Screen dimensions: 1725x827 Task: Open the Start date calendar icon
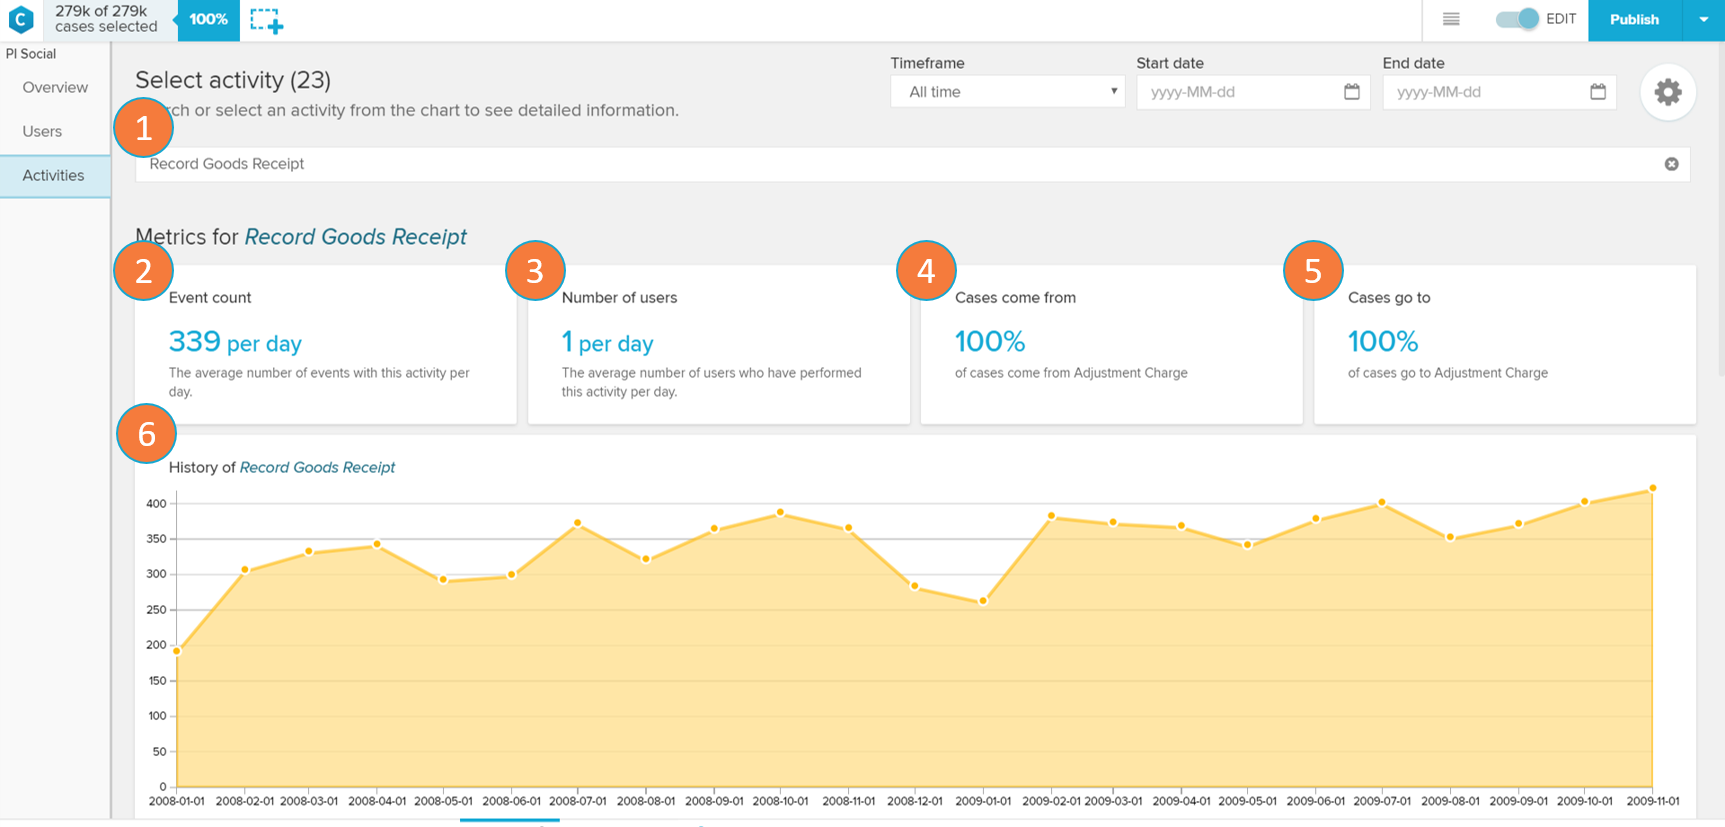click(1351, 92)
